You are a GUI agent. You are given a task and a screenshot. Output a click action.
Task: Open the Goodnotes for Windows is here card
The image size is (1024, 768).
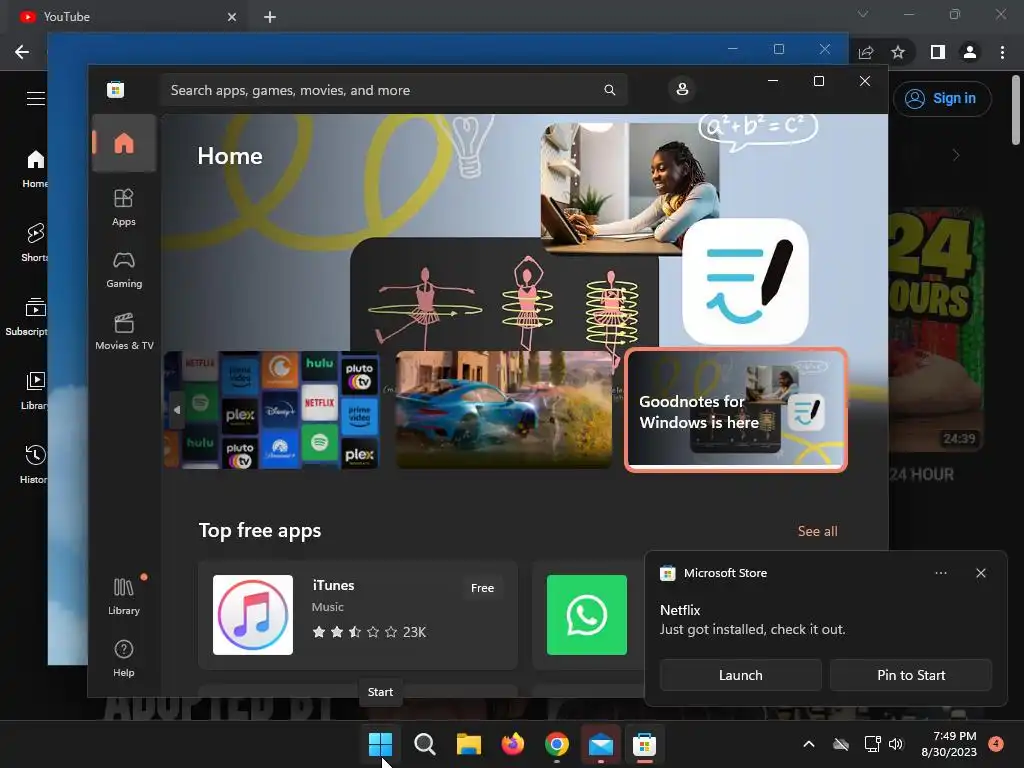tap(736, 409)
